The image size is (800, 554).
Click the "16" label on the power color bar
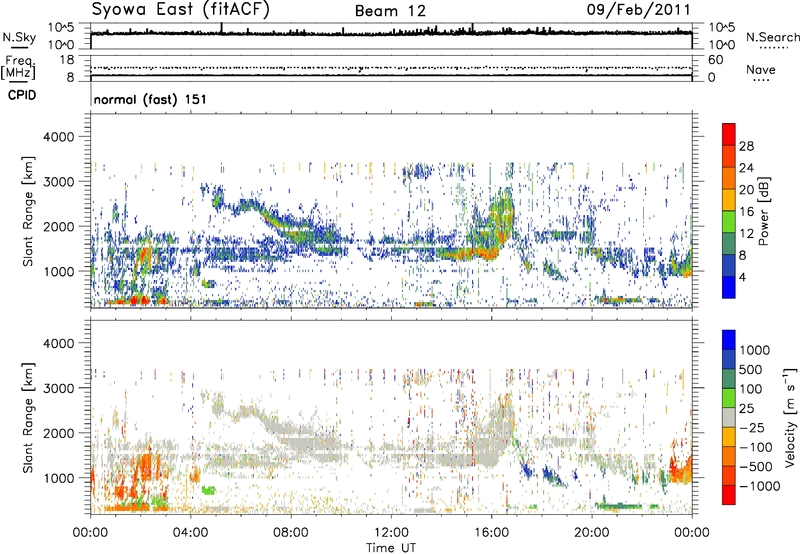(746, 212)
